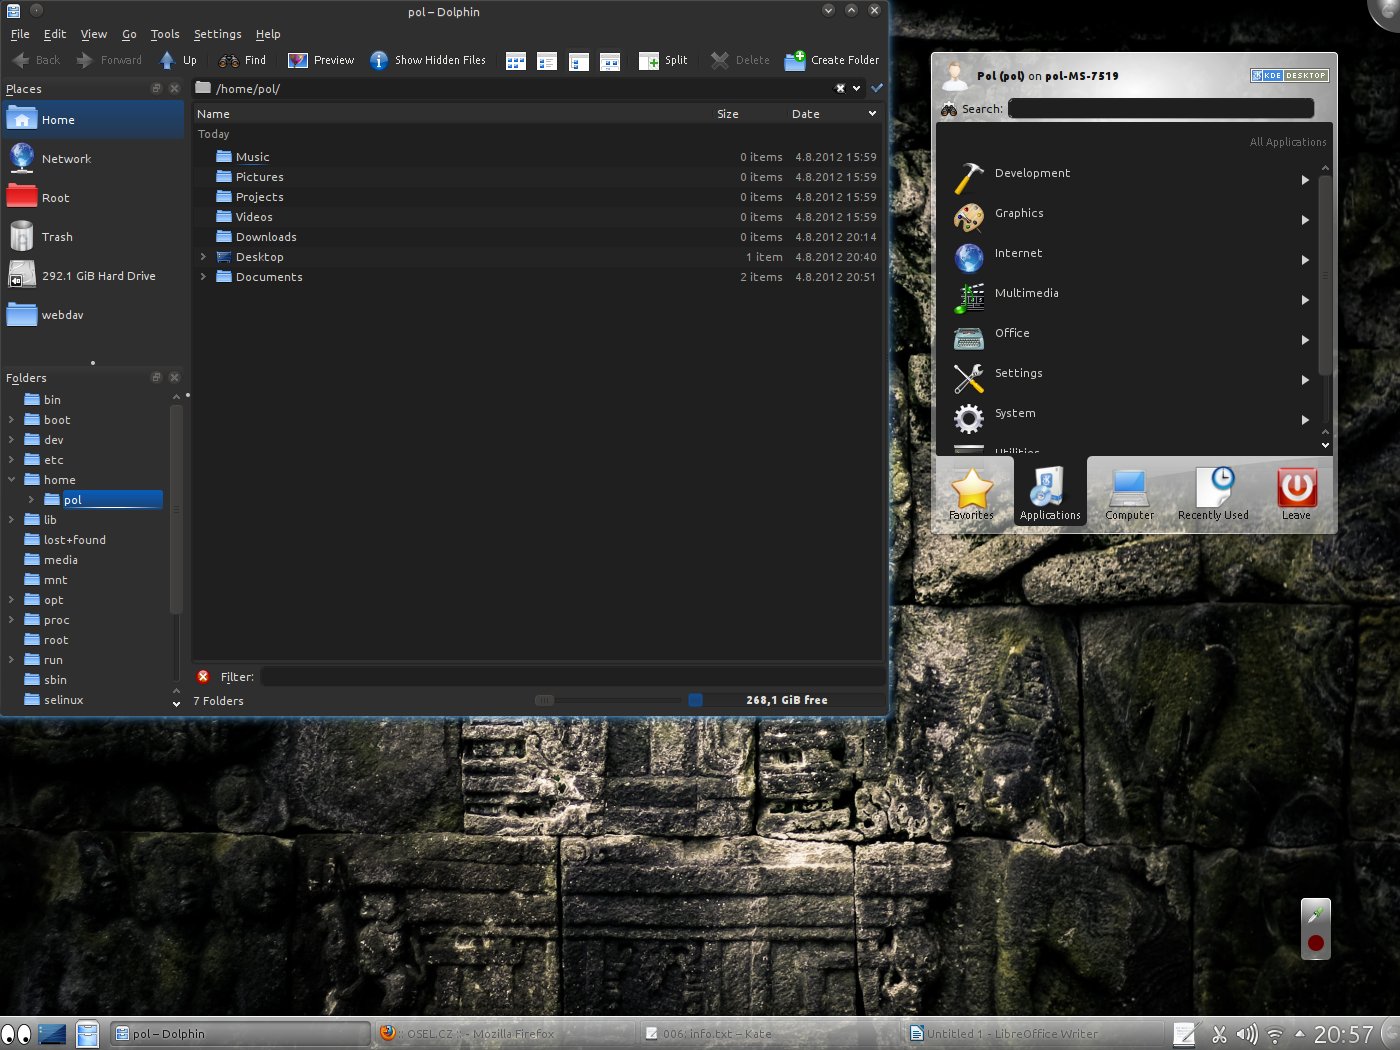Click the Up navigation arrow icon
The height and width of the screenshot is (1050, 1400).
click(167, 60)
